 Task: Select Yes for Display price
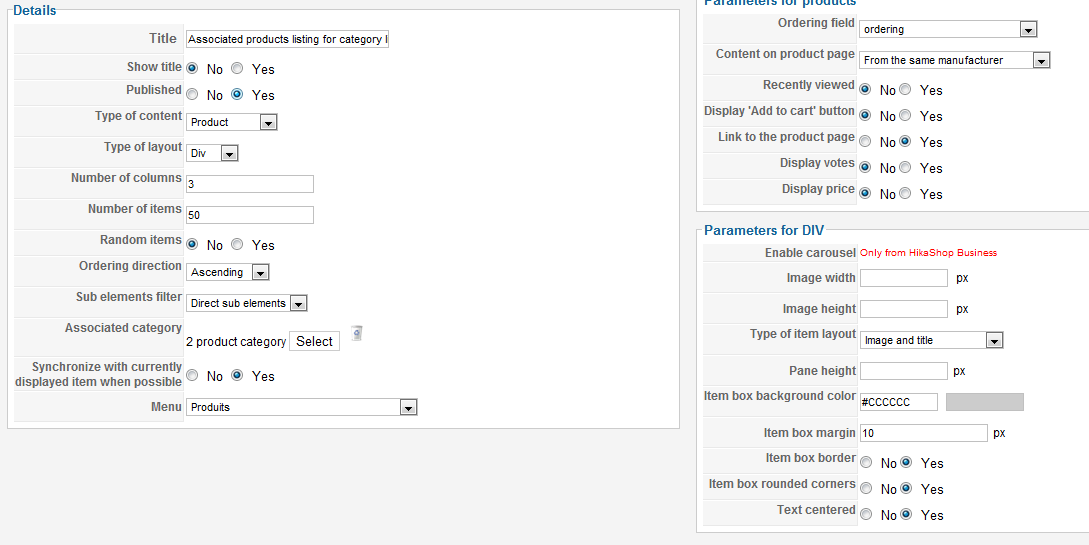click(905, 194)
